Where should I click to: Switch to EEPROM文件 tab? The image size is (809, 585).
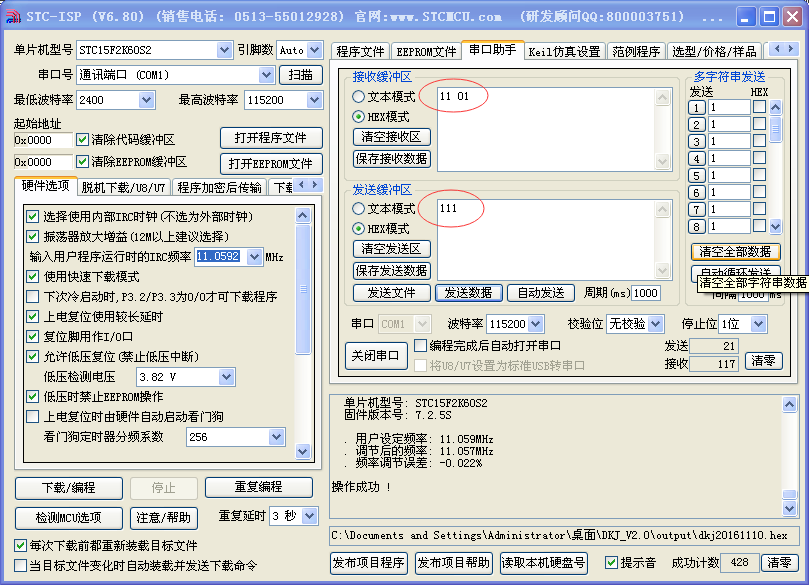coord(426,52)
